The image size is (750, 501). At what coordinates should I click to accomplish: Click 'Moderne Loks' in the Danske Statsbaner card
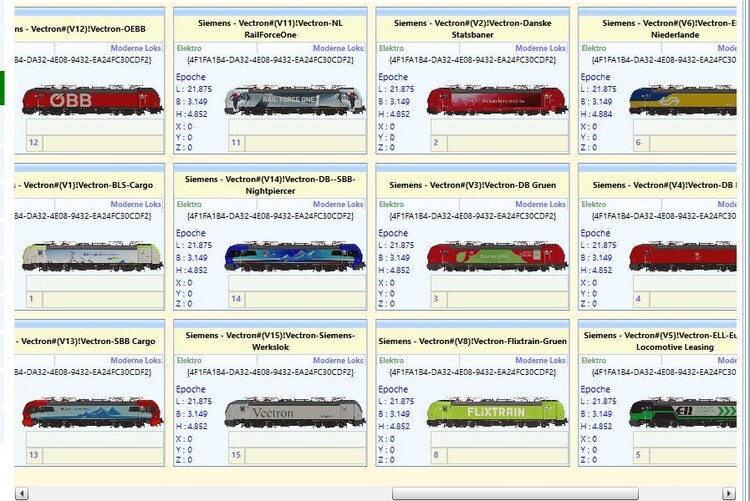(x=540, y=48)
